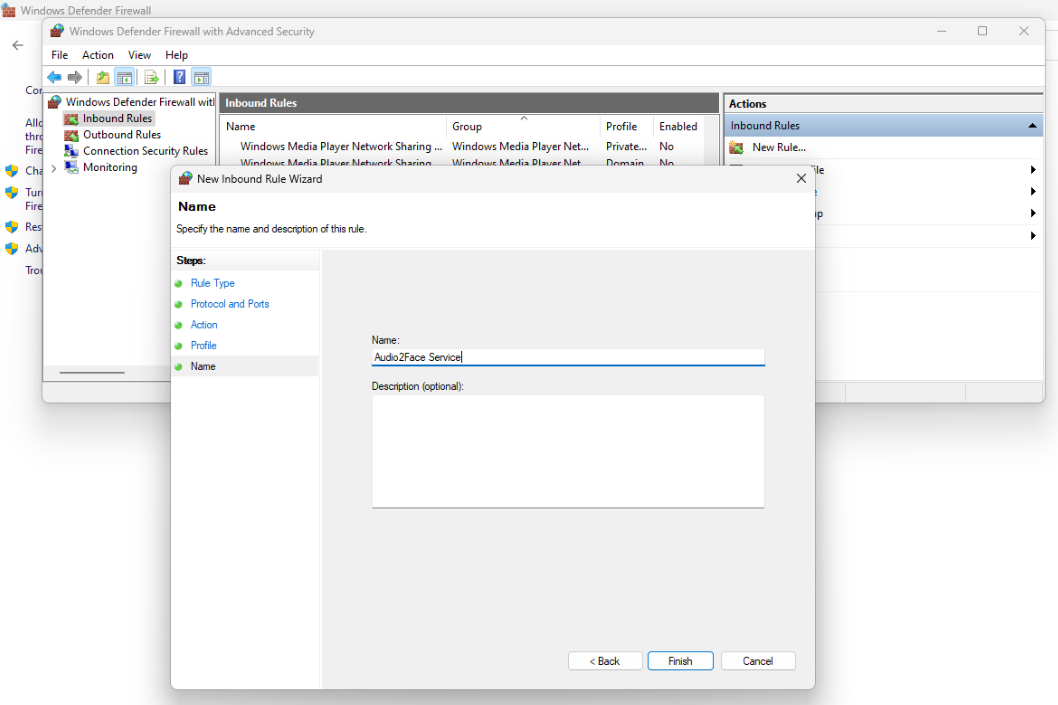The height and width of the screenshot is (705, 1058).
Task: Click the Back arrow toolbar icon
Action: 55,78
